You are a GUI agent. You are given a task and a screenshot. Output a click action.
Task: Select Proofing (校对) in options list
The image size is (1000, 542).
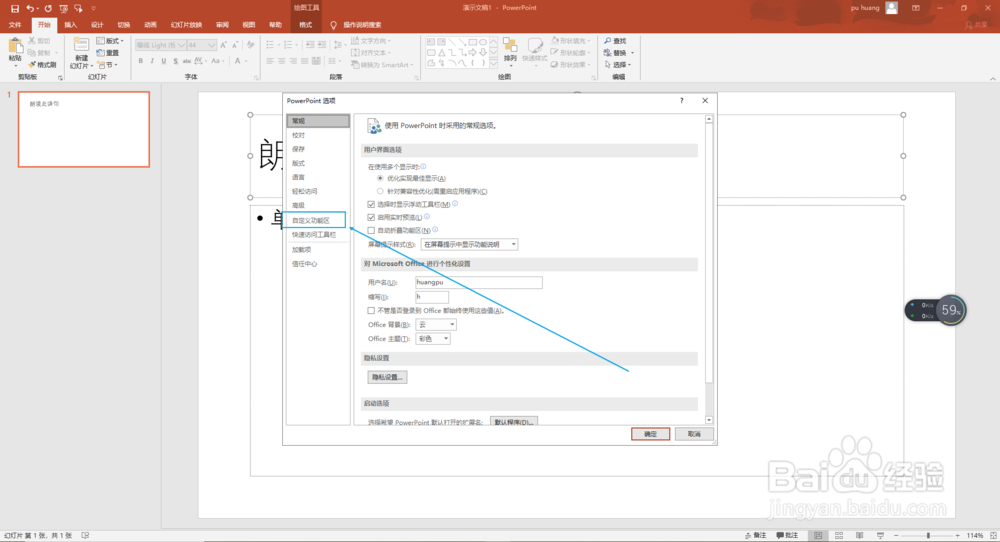(318, 135)
